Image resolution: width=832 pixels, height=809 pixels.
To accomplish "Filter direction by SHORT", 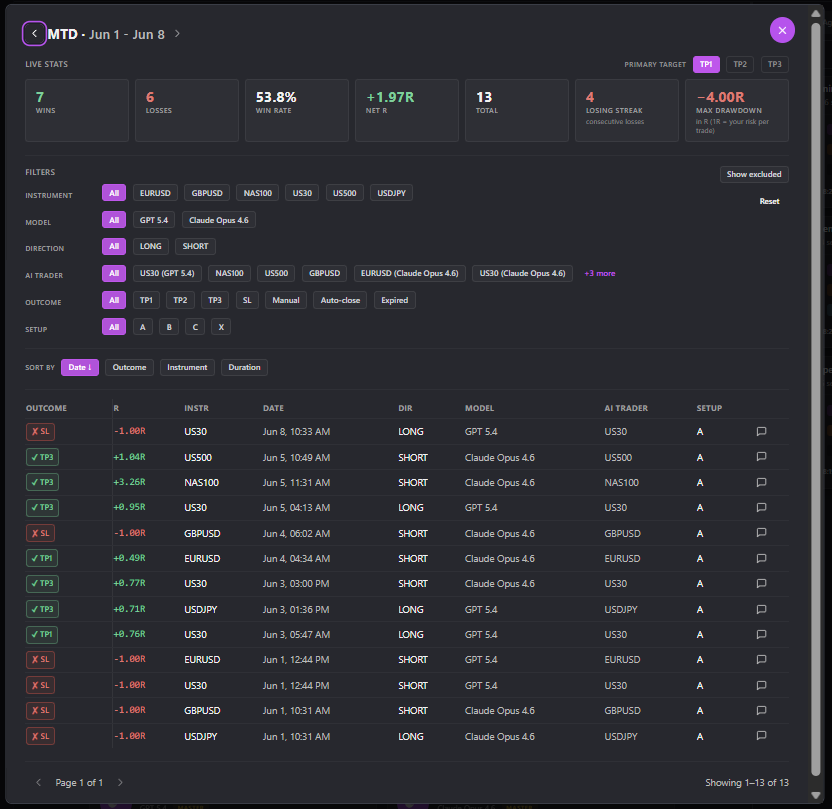I will pyautogui.click(x=195, y=246).
